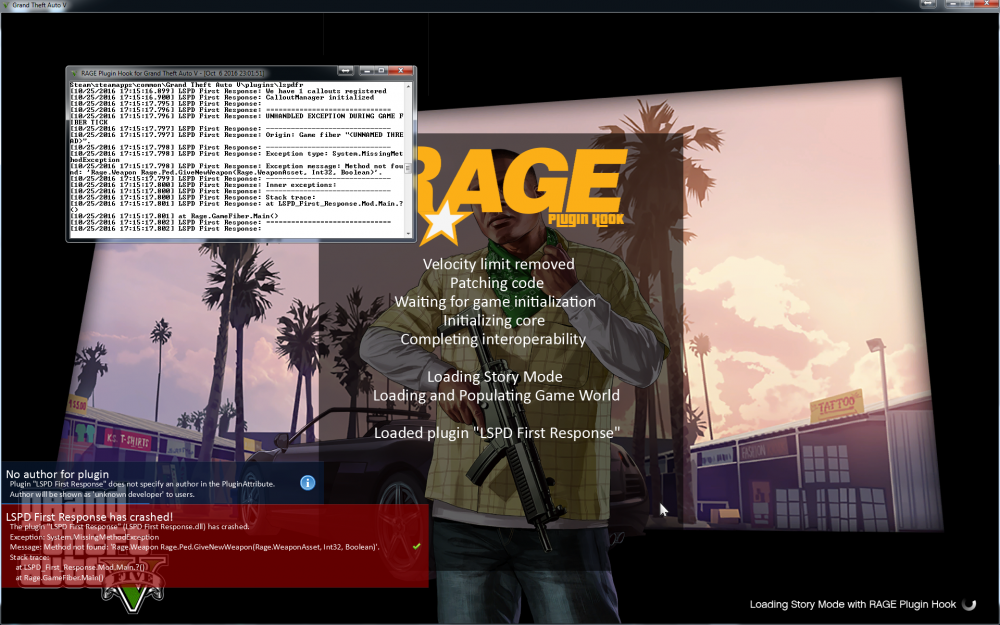Viewport: 1000px width, 625px height.
Task: Click 'Loading and Populating Game World' line
Action: [496, 395]
